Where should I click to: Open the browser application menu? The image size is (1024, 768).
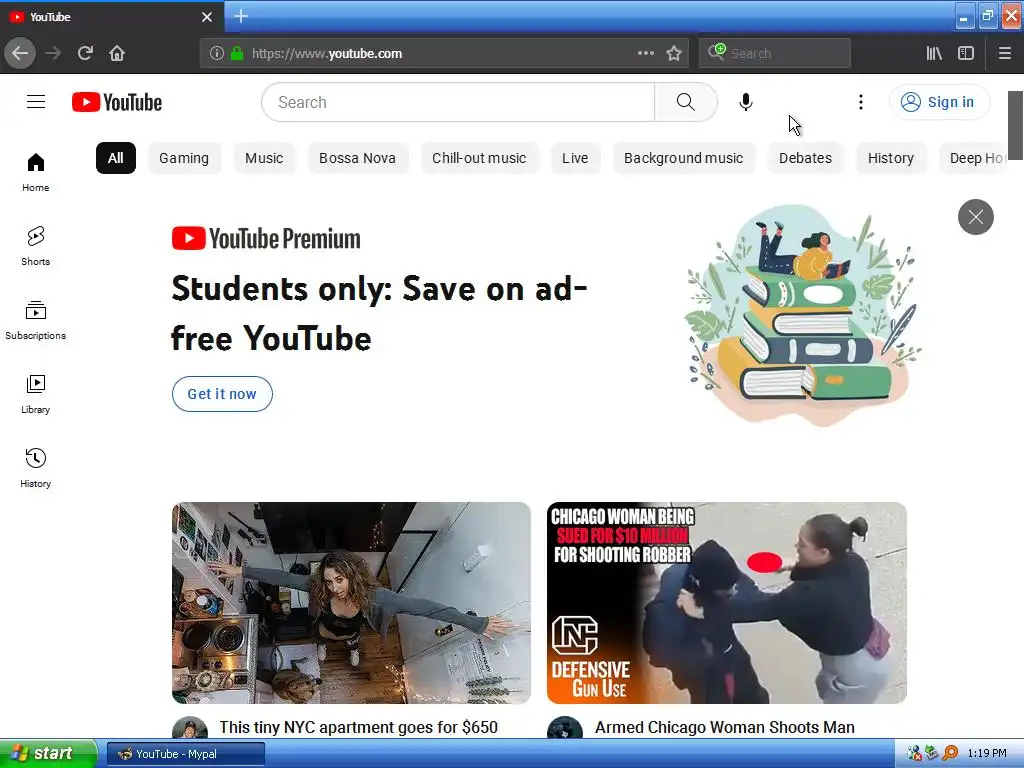(x=1004, y=53)
